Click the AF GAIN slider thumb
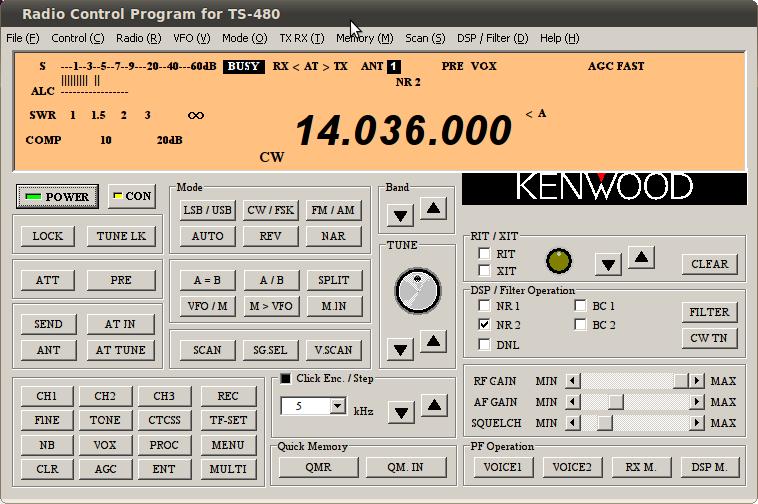 point(615,402)
